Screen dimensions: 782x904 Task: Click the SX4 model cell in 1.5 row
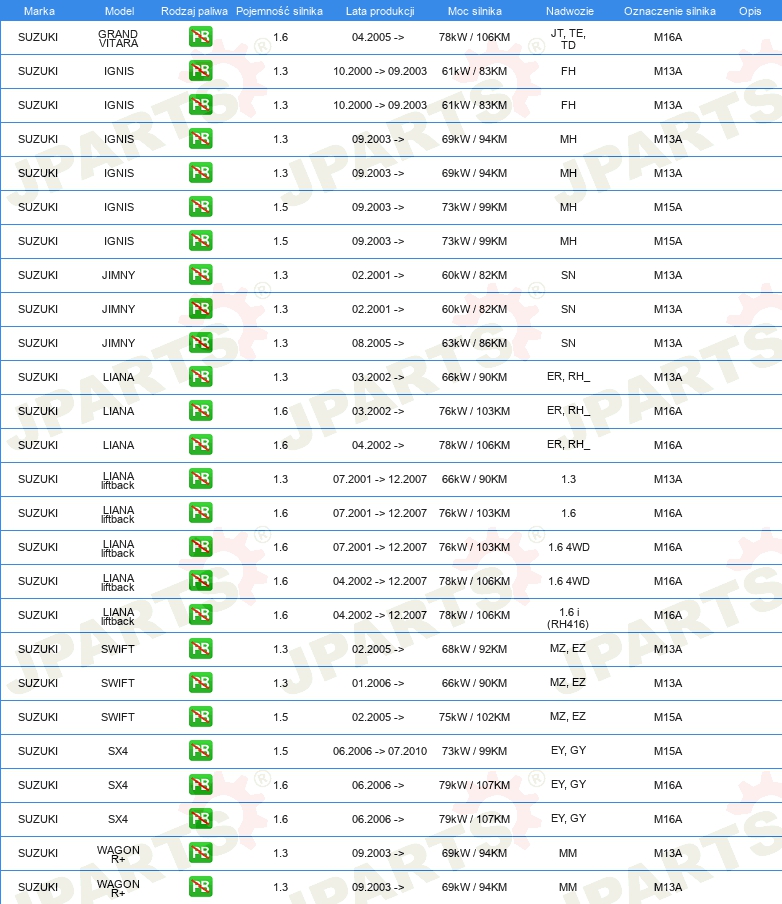[x=118, y=752]
